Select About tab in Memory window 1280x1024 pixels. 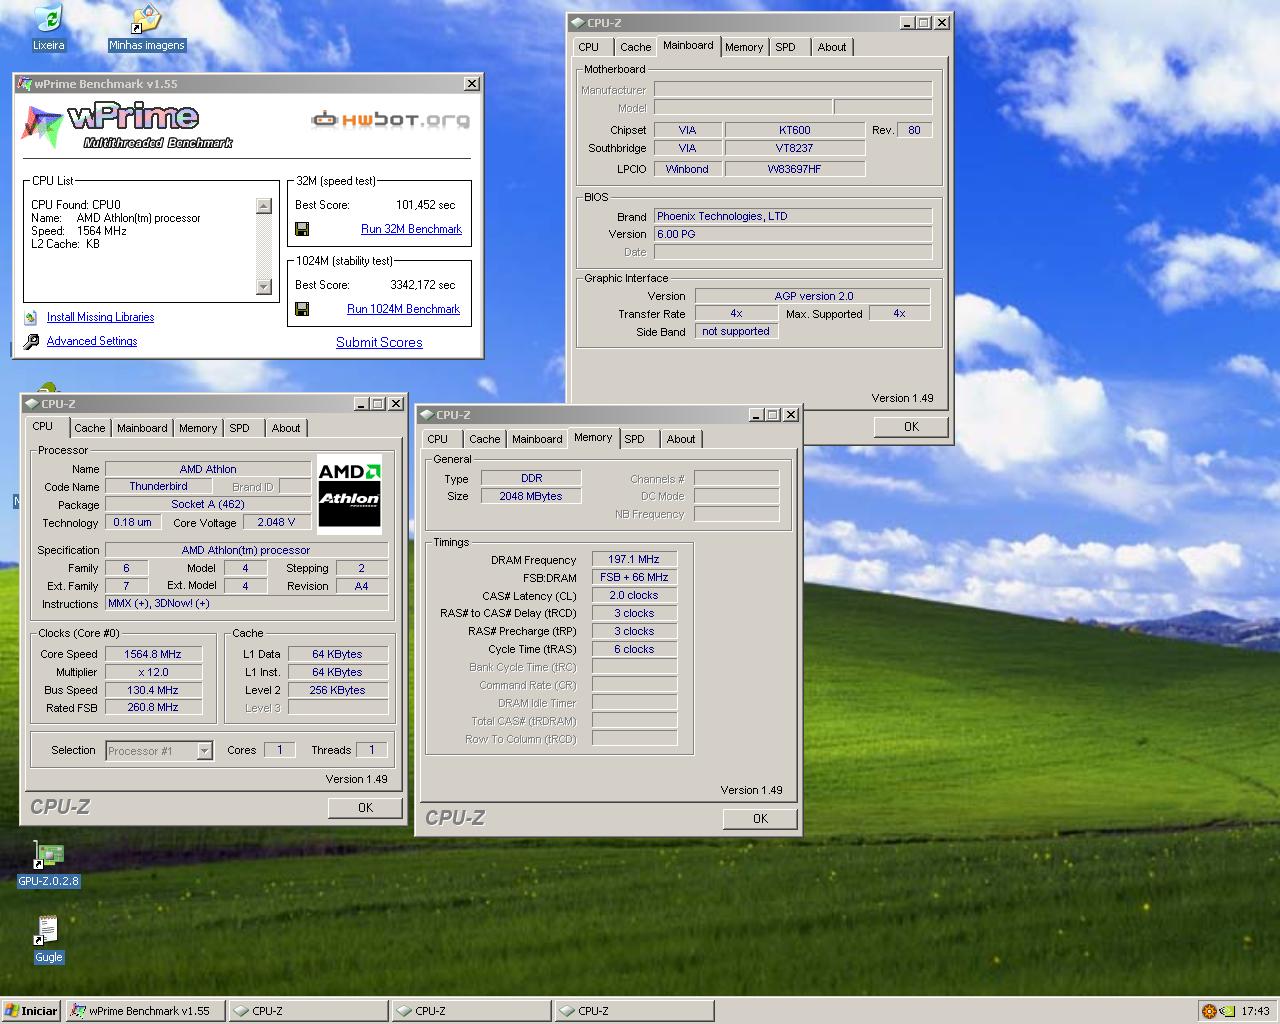(x=681, y=439)
